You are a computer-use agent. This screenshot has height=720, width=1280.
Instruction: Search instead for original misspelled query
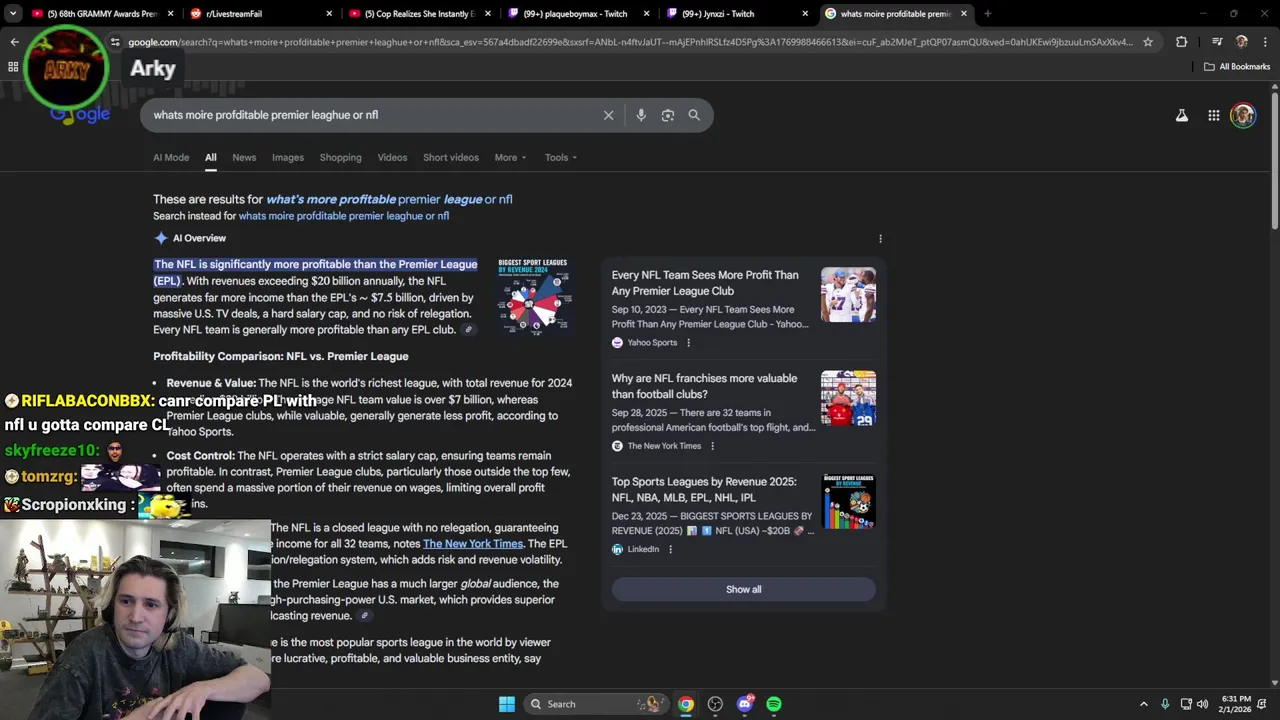point(343,216)
